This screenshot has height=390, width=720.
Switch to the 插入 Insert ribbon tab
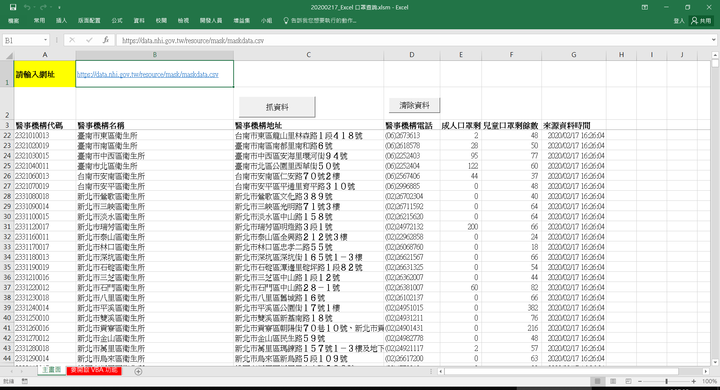[x=61, y=21]
